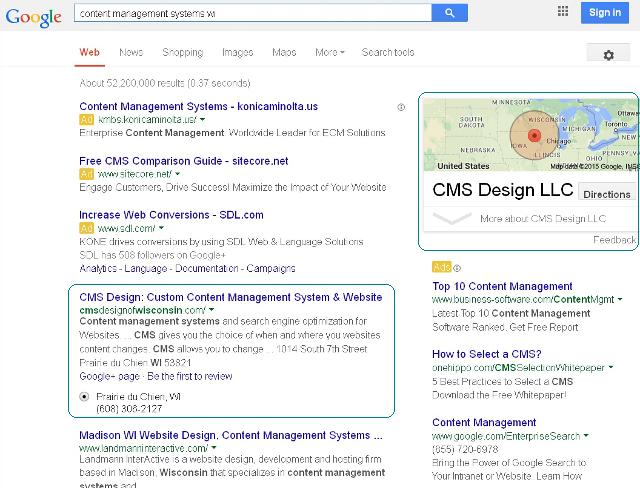Expand the arrow next to kmbs.konicaminolta.us
The image size is (640, 488).
pos(203,120)
